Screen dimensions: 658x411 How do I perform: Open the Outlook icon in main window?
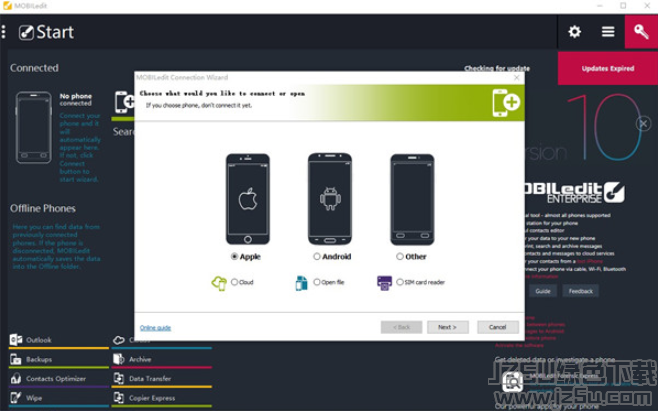pyautogui.click(x=16, y=340)
